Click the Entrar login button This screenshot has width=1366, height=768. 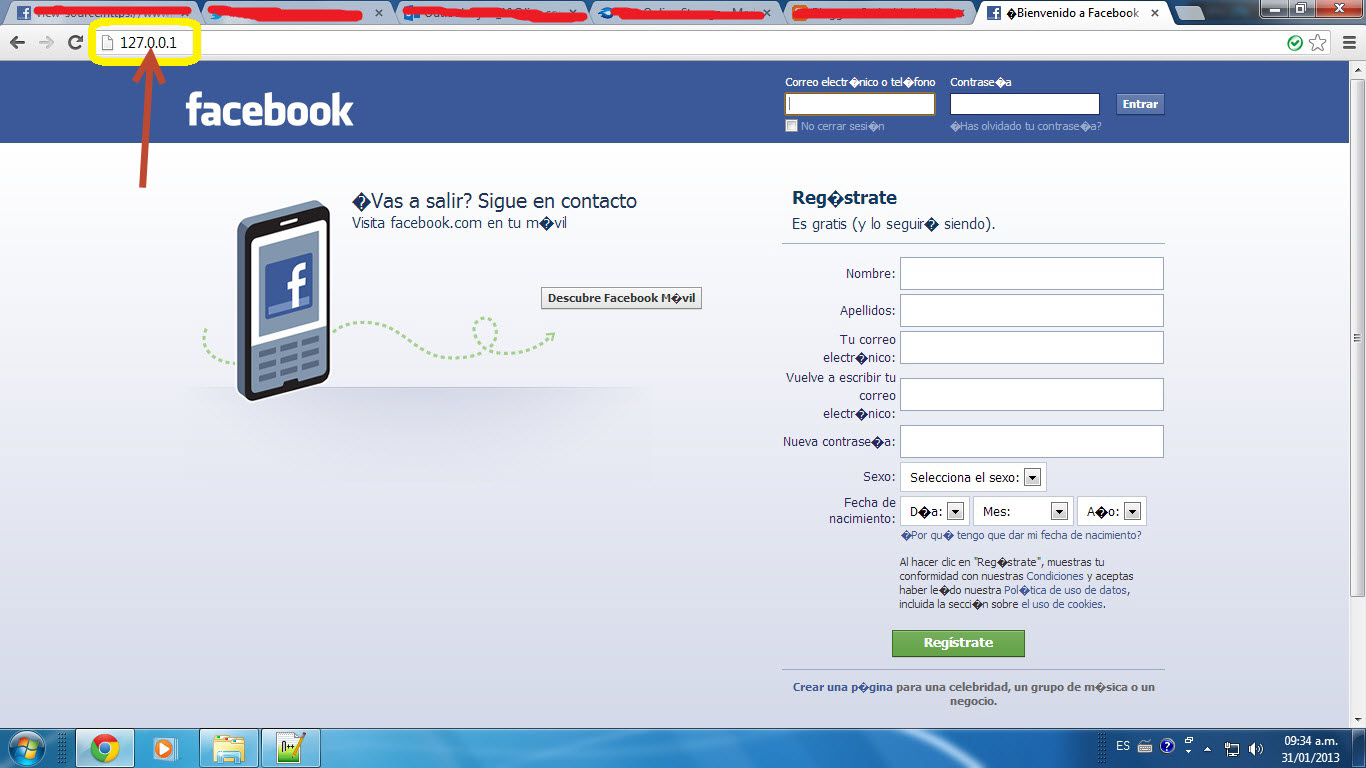(1140, 104)
